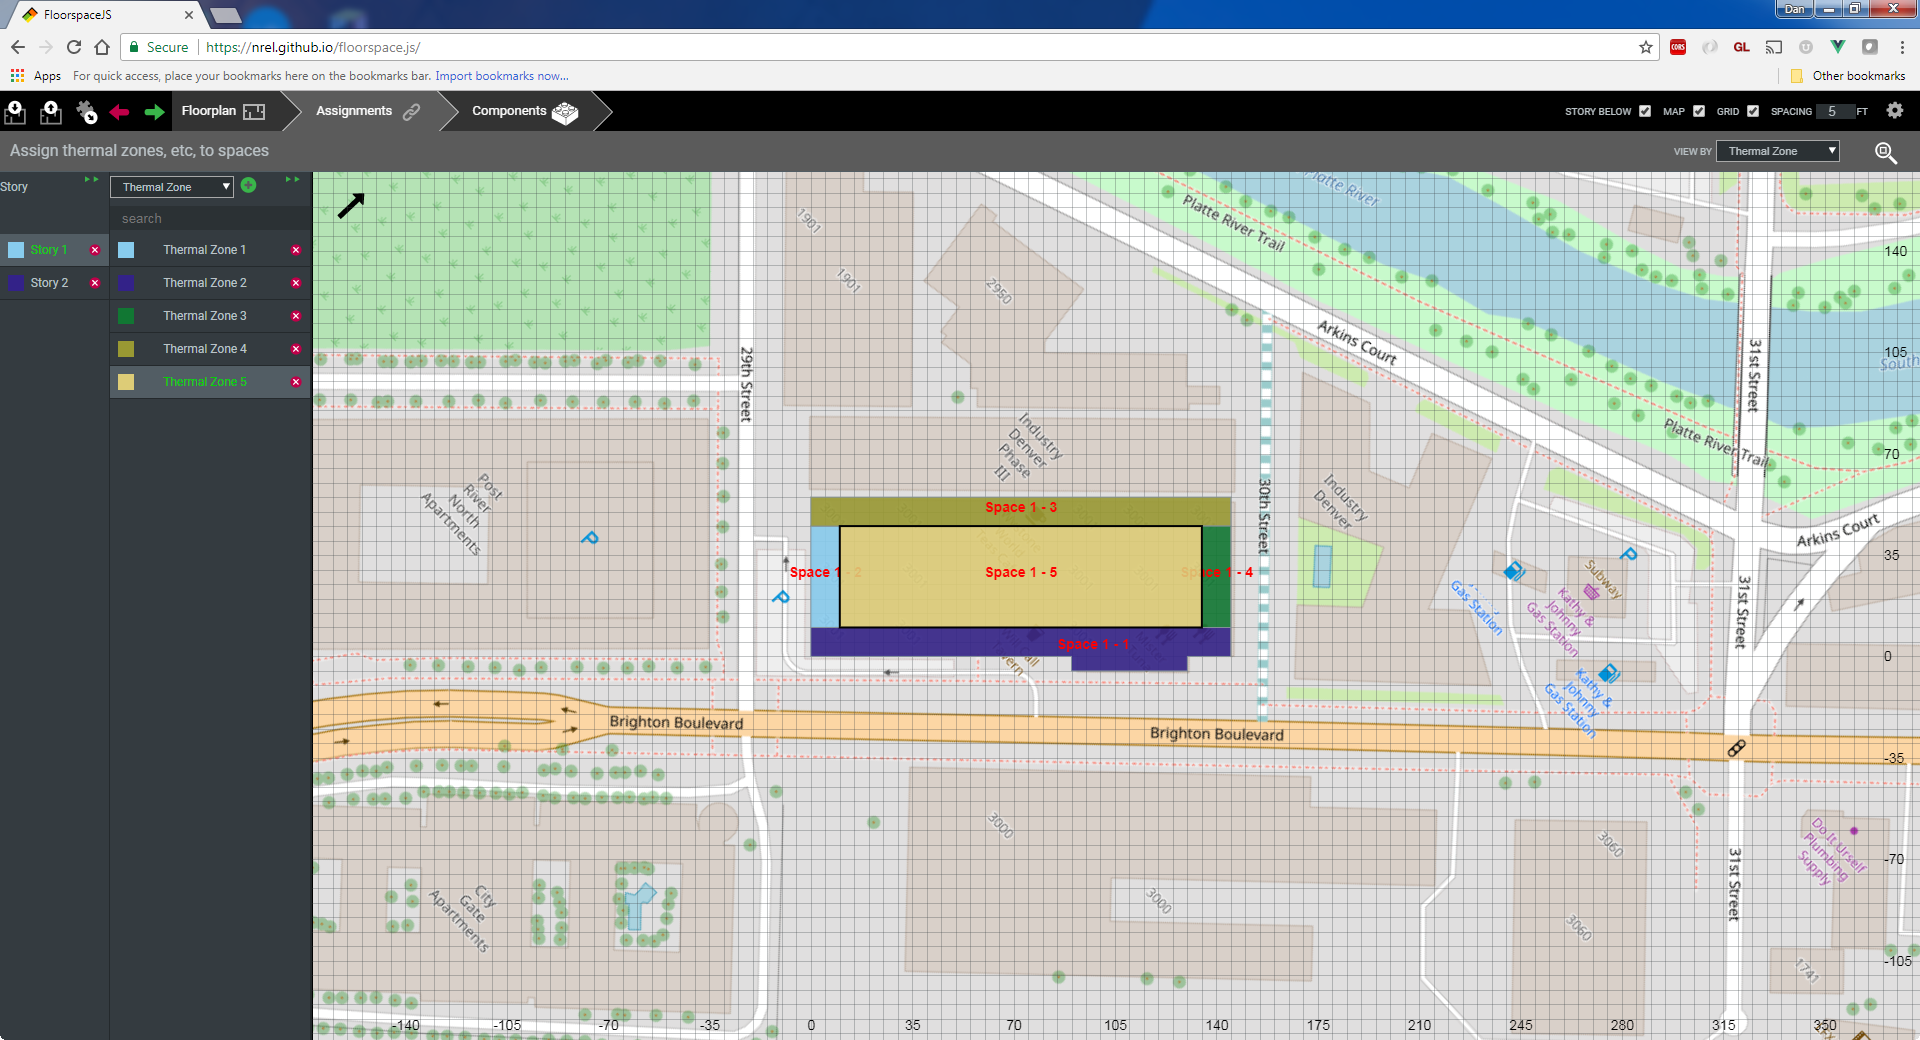Screen dimensions: 1920x1040
Task: Collapse the Story panel using its double arrows
Action: coord(91,180)
